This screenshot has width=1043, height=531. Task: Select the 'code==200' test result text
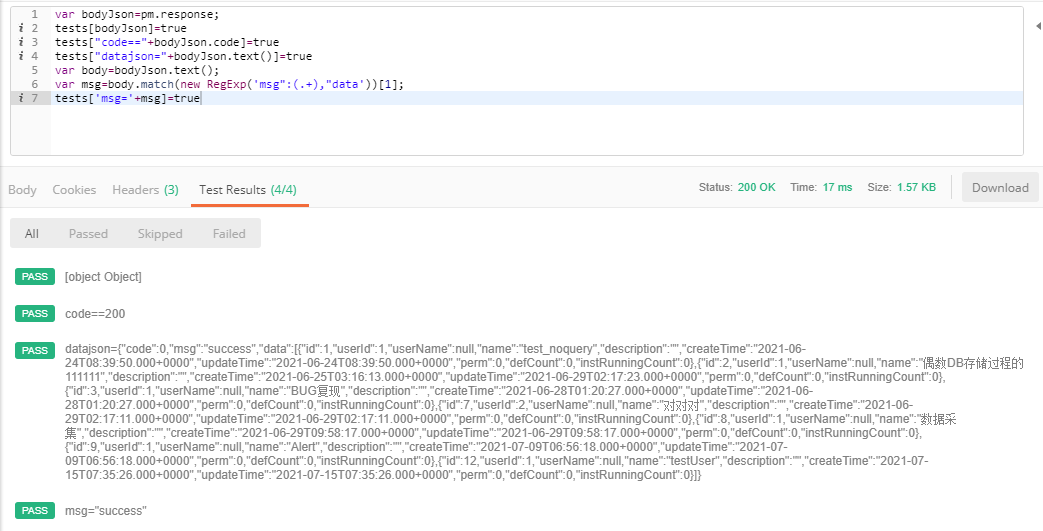point(95,313)
